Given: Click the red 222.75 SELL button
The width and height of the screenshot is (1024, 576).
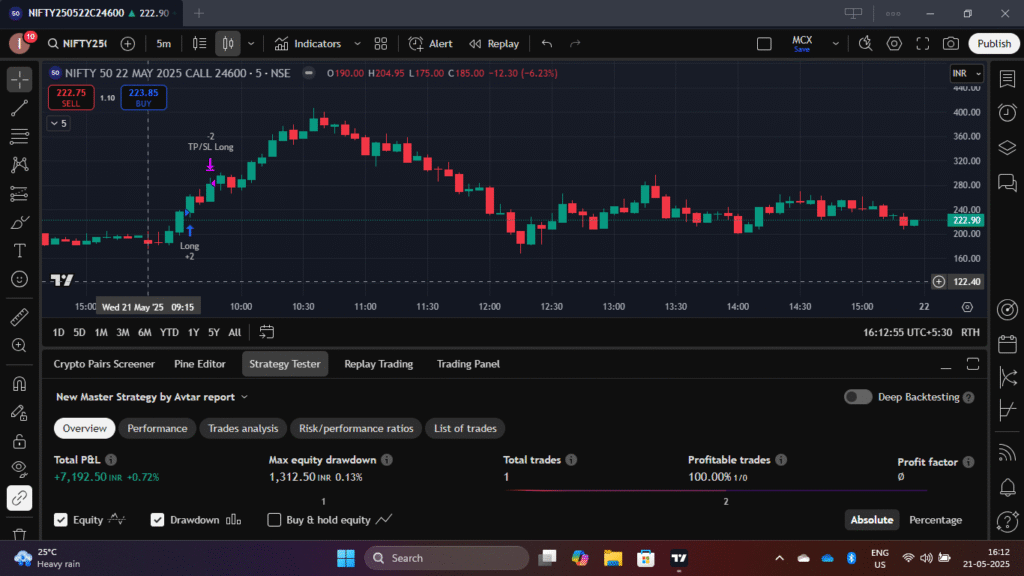Looking at the screenshot, I should 71,97.
